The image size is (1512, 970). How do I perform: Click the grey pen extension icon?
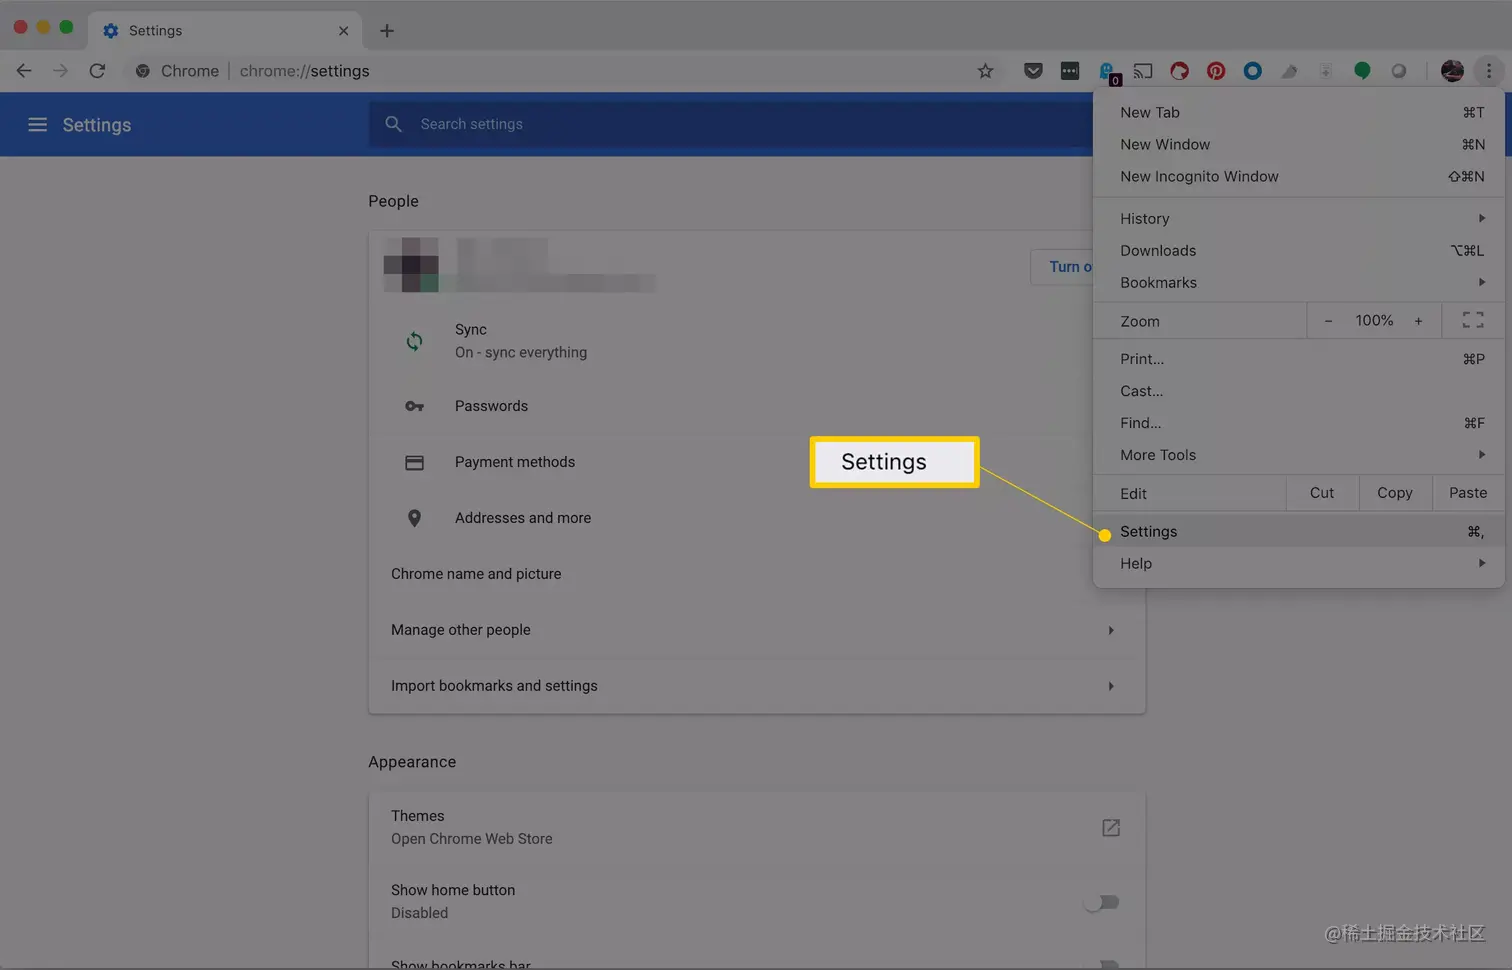[1289, 70]
